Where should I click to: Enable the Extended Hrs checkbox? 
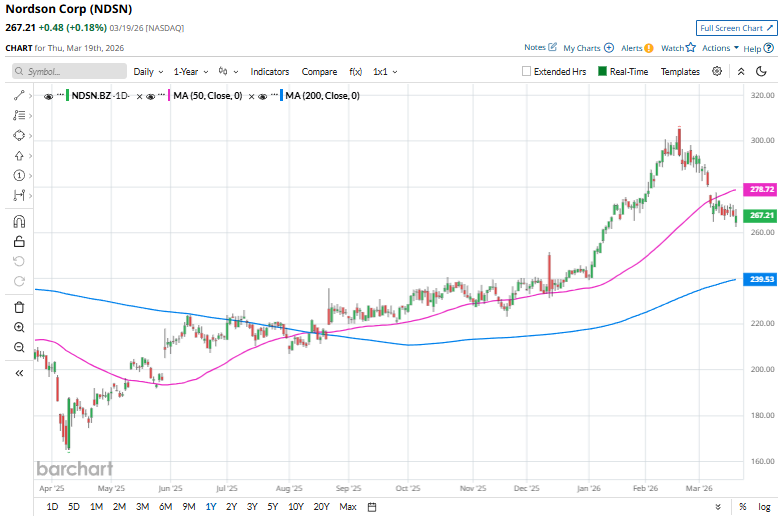[527, 72]
